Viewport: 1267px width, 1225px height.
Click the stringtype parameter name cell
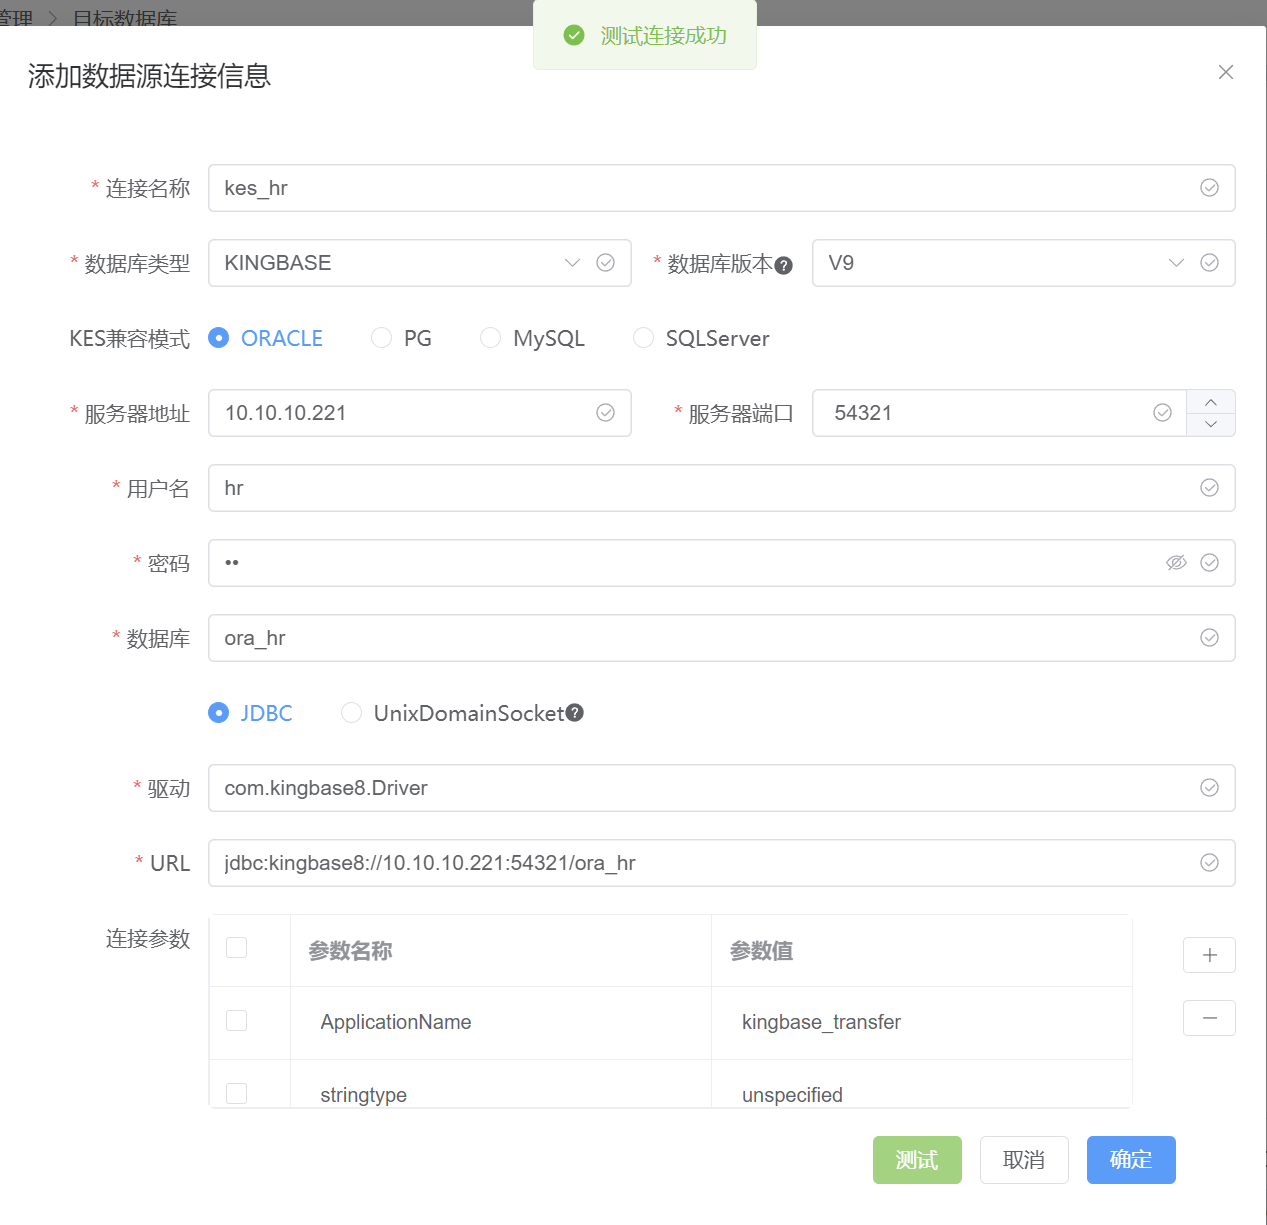tap(500, 1085)
